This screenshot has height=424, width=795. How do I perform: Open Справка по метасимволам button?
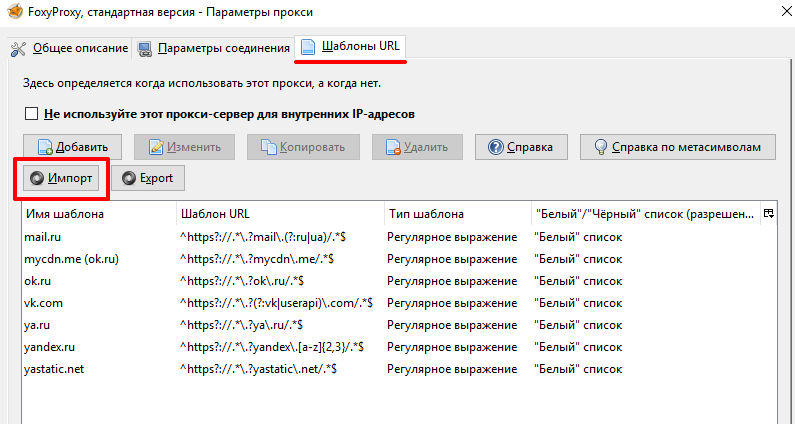(x=678, y=147)
